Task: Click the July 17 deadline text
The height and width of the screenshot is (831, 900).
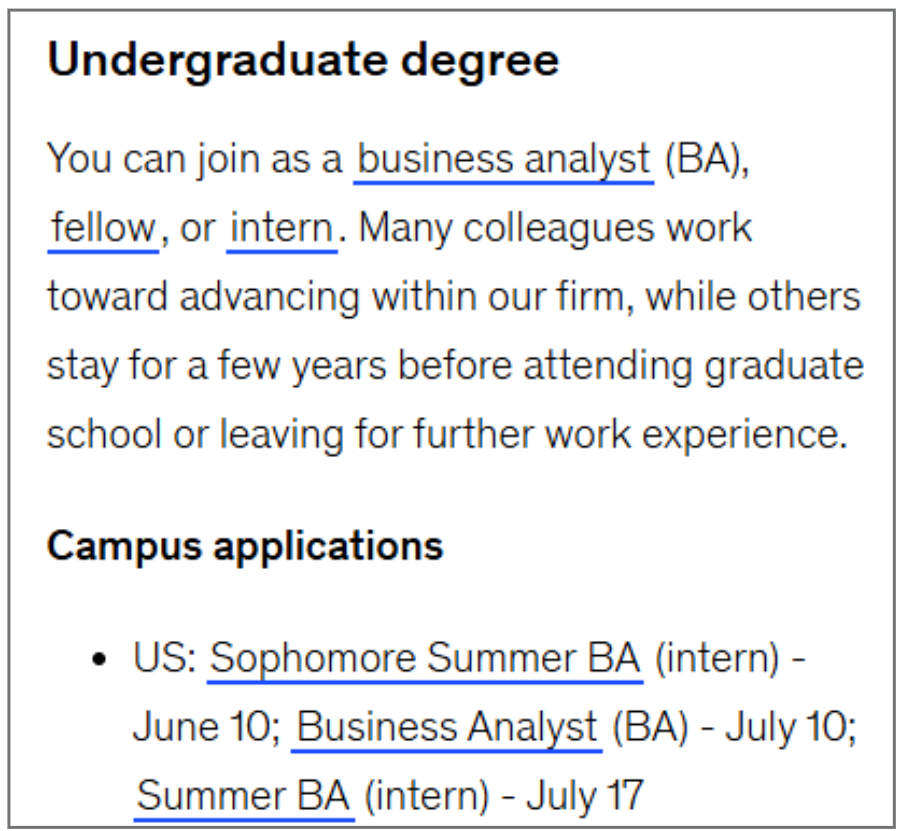Action: [584, 796]
